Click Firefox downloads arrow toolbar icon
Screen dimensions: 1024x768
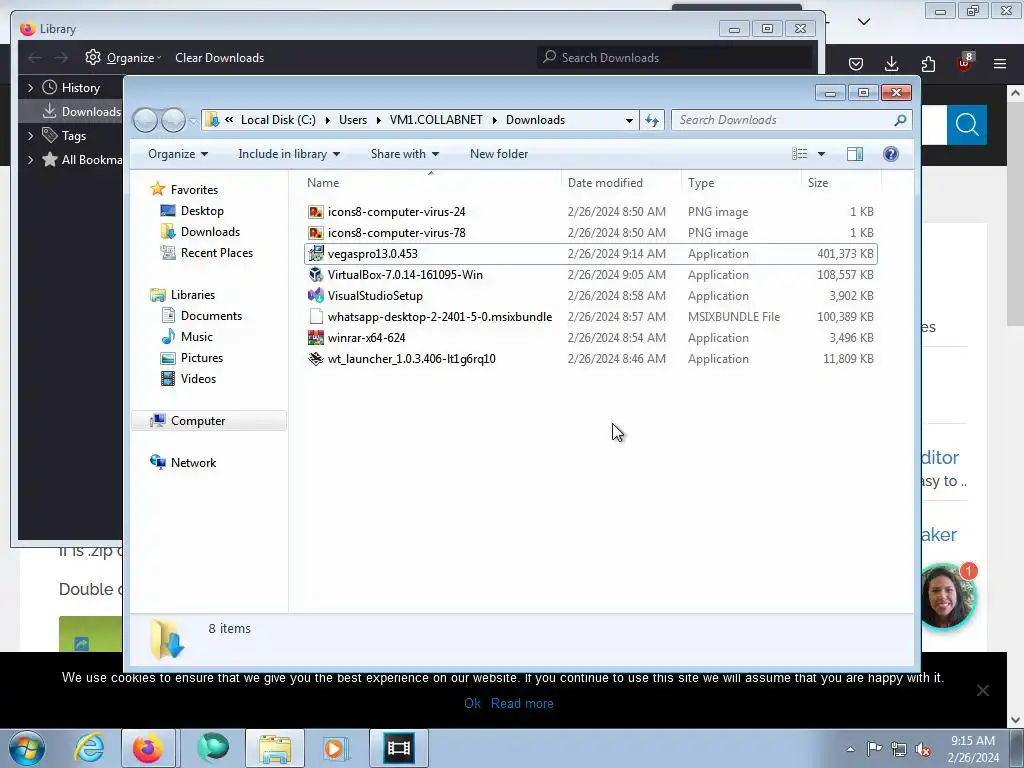(891, 63)
